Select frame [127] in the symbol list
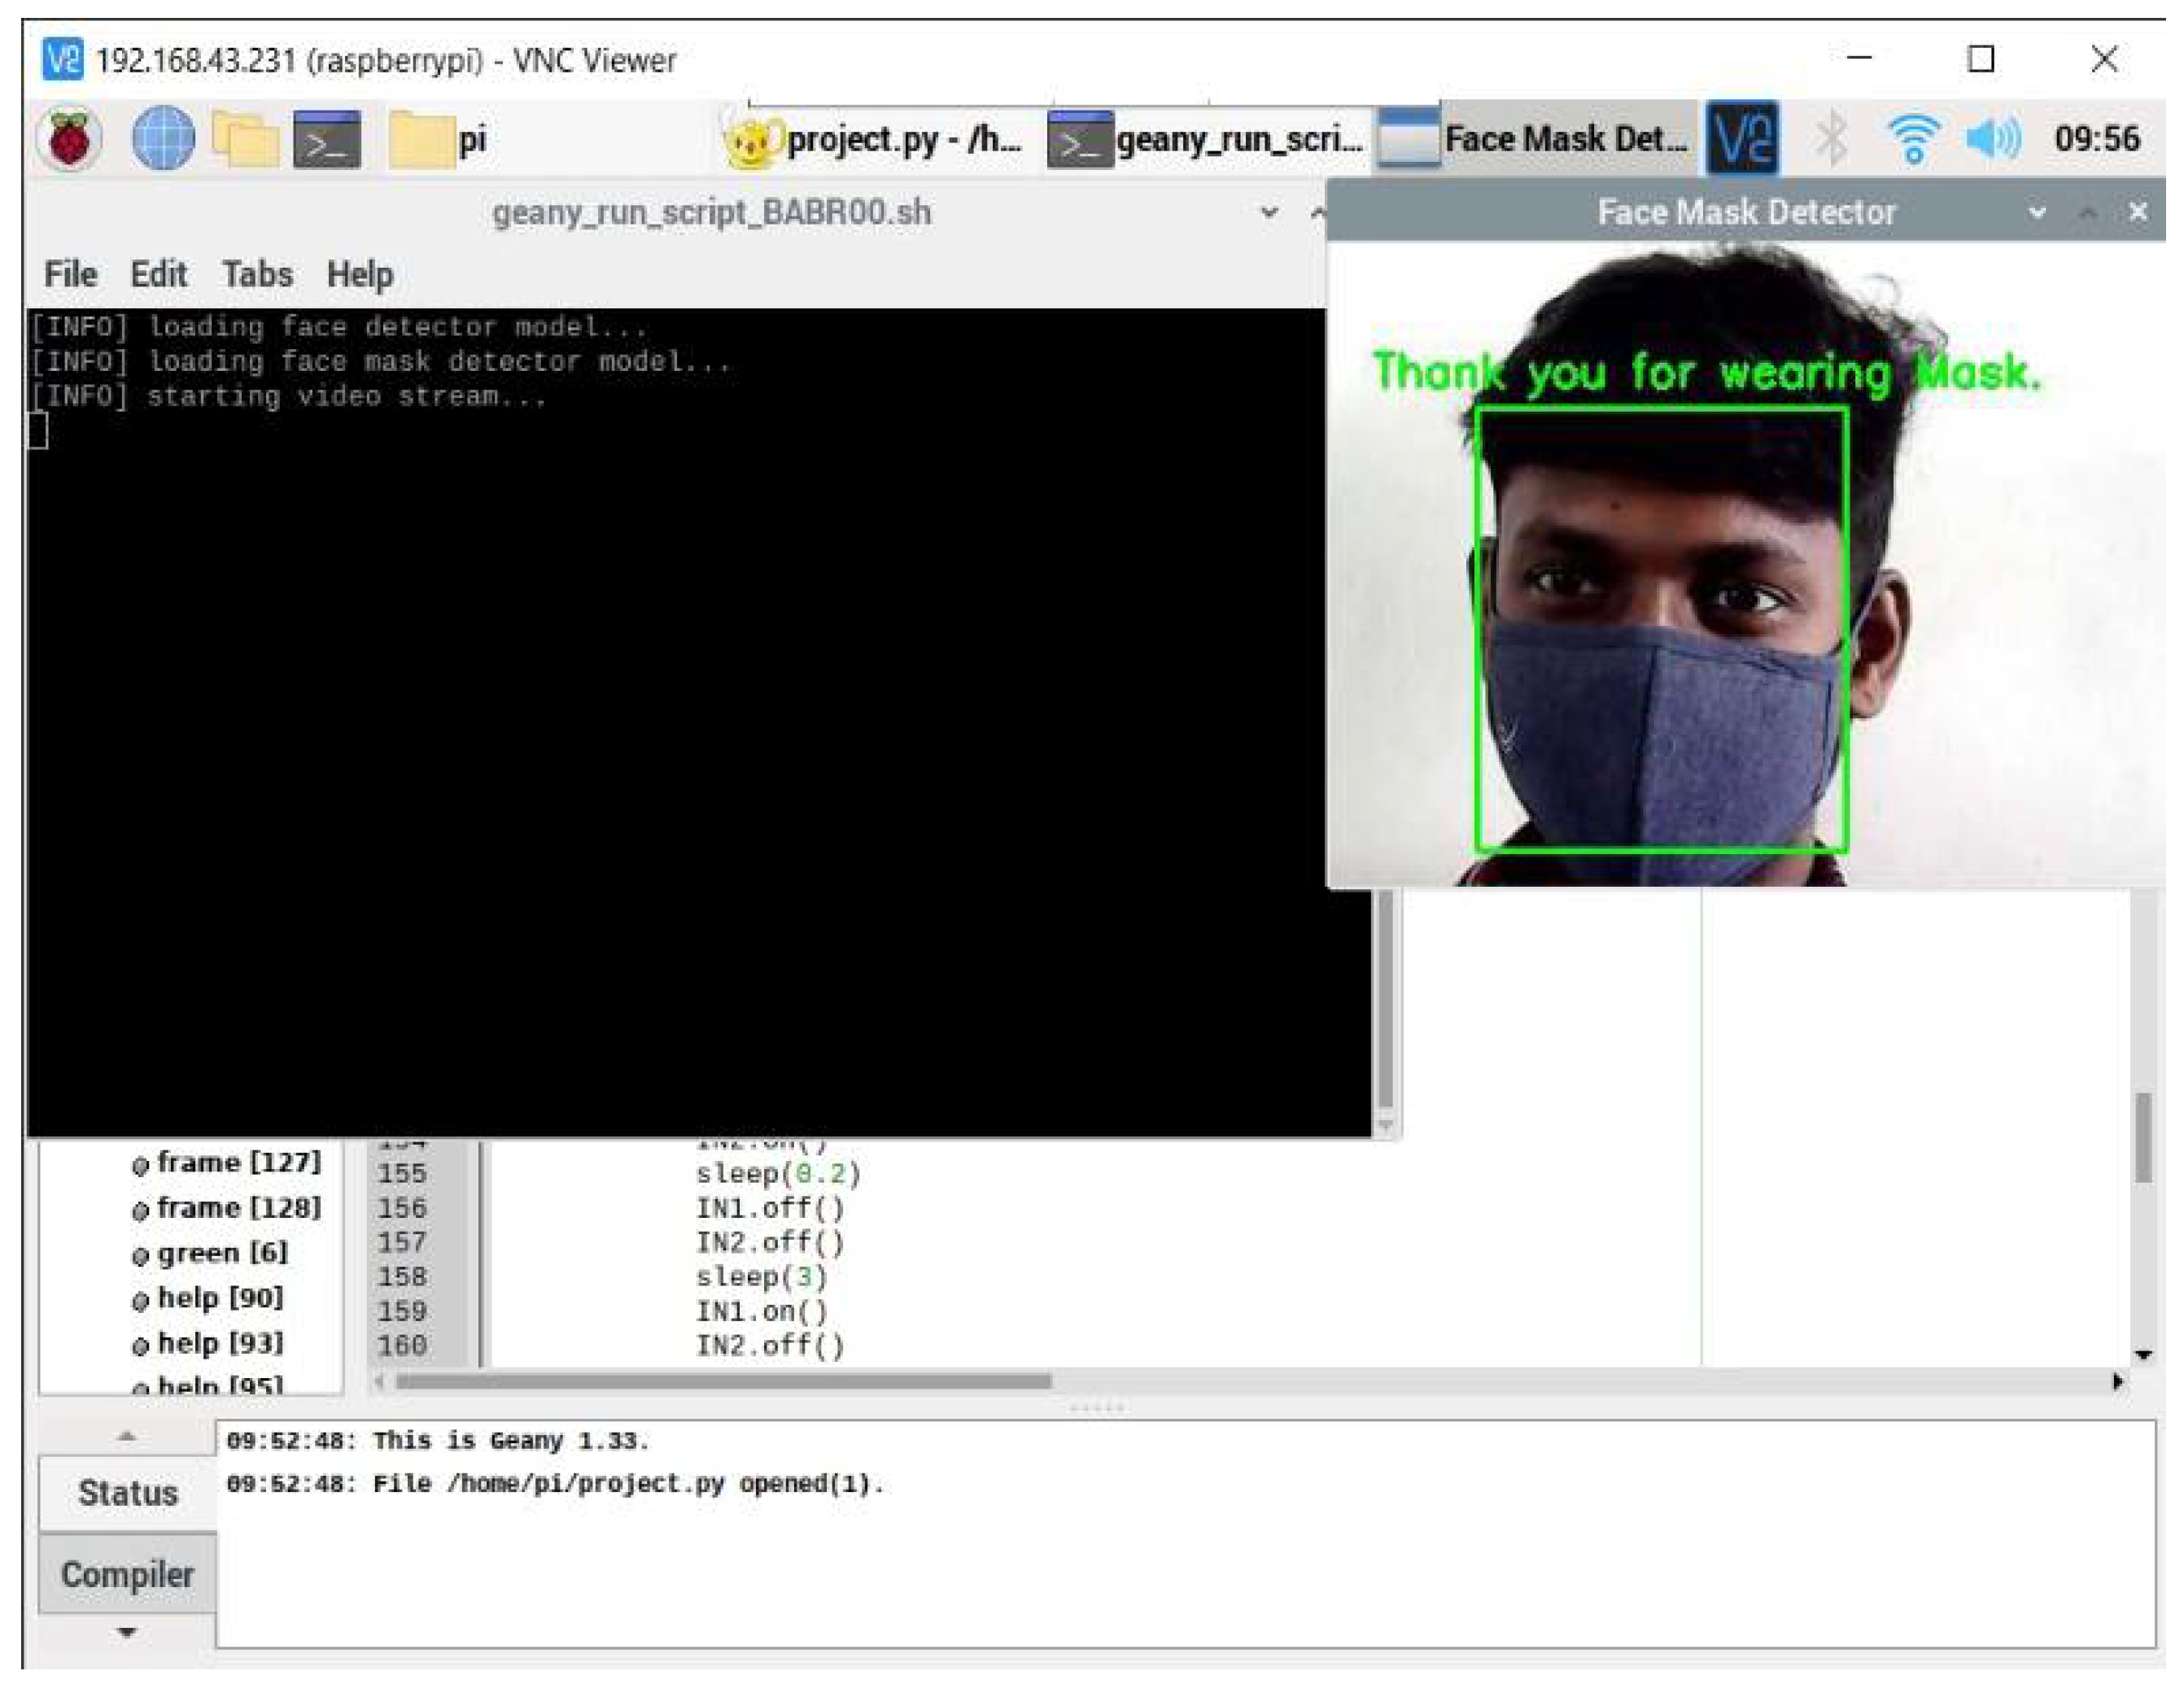This screenshot has height=1684, width=2184. click(238, 1162)
